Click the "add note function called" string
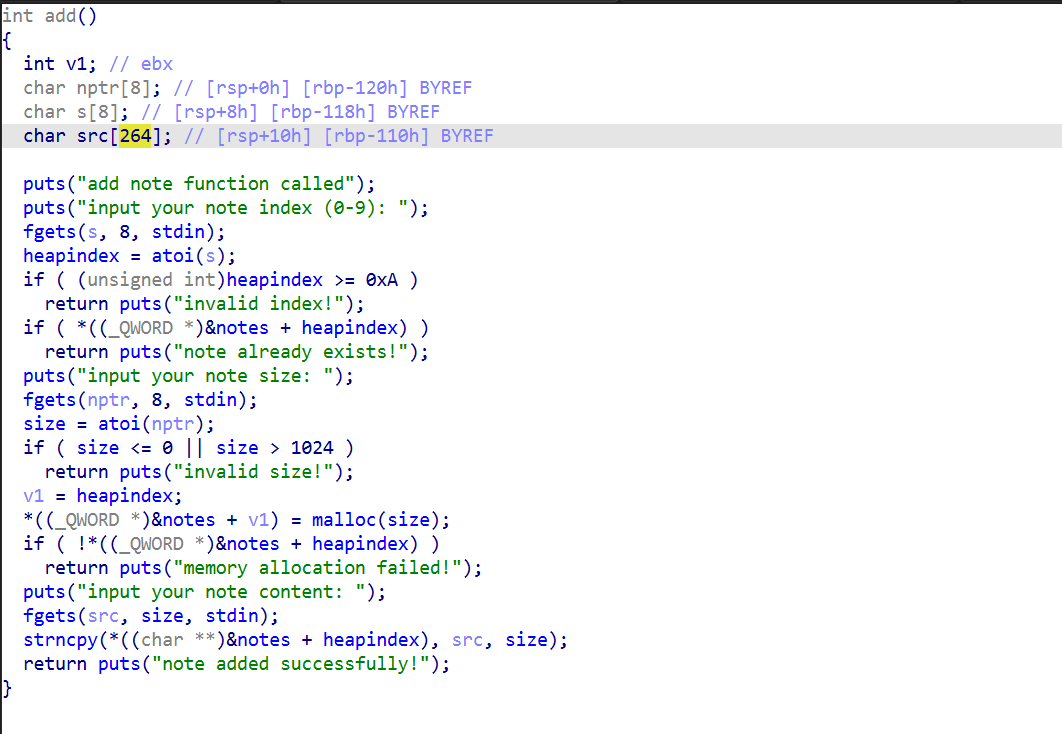This screenshot has width=1062, height=734. (x=210, y=184)
